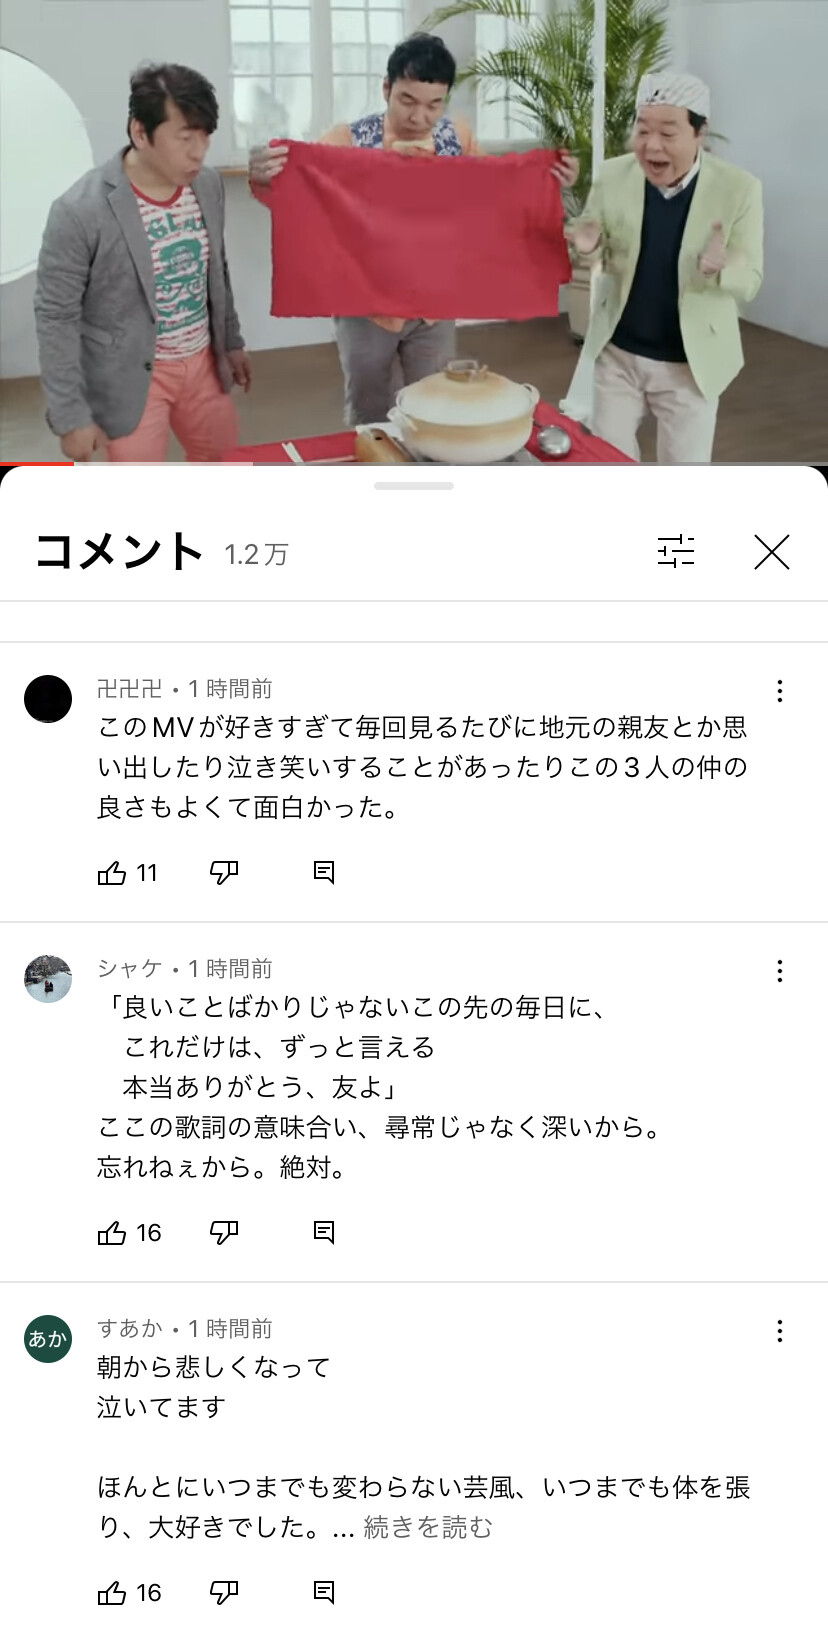Open シャケ's profile avatar
The height and width of the screenshot is (1628, 828).
48,978
